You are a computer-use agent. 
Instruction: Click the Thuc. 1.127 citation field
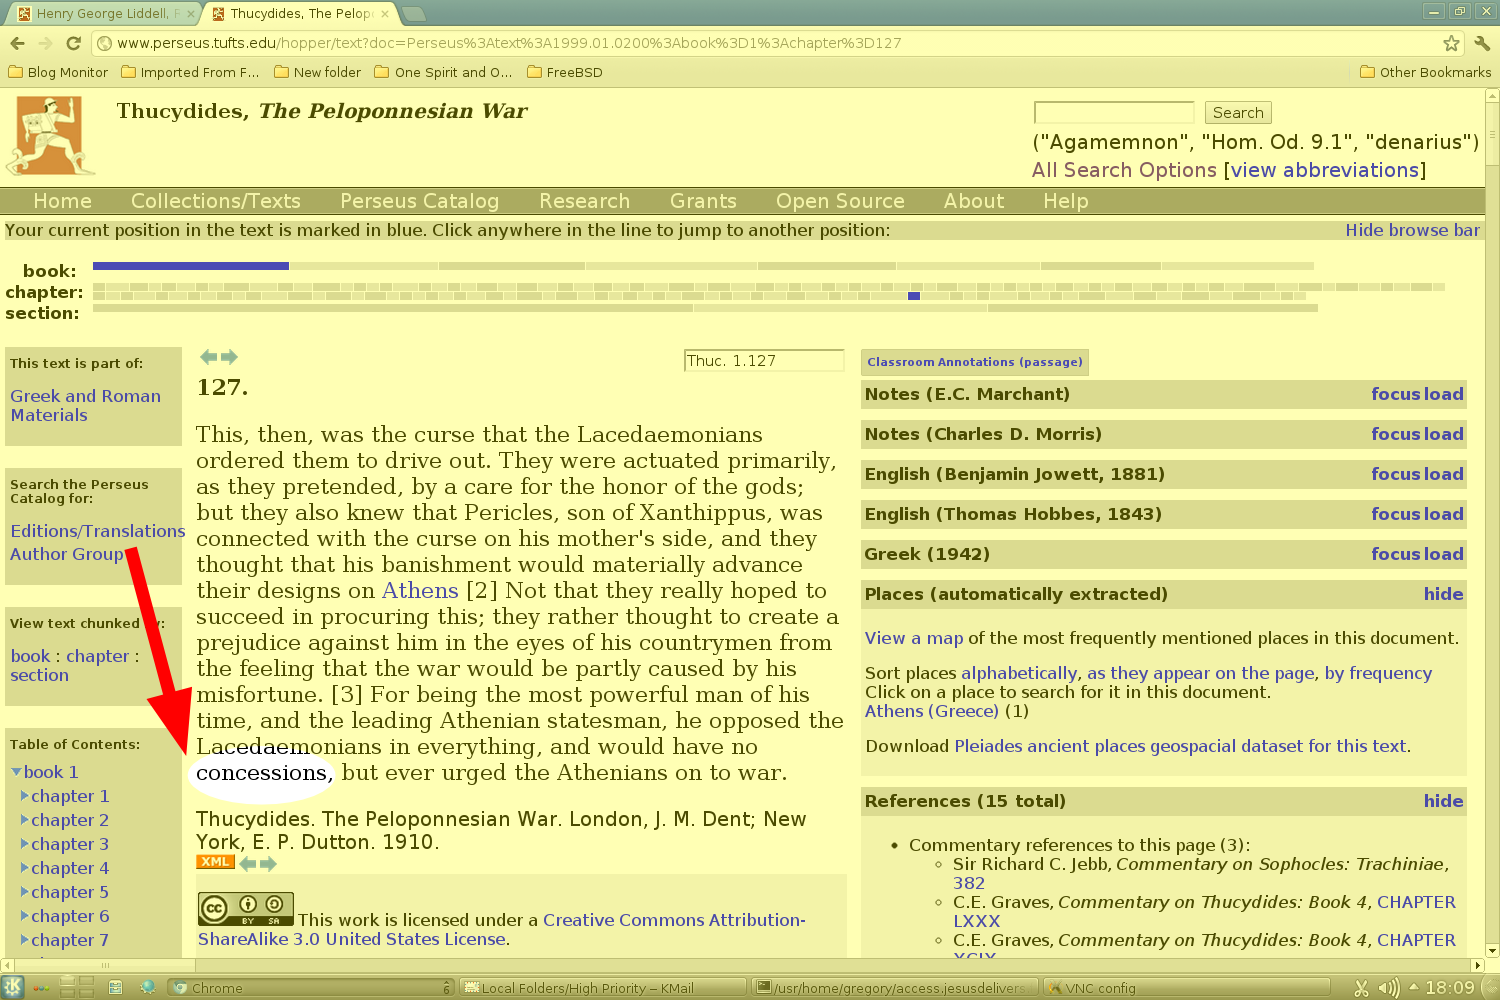point(764,361)
